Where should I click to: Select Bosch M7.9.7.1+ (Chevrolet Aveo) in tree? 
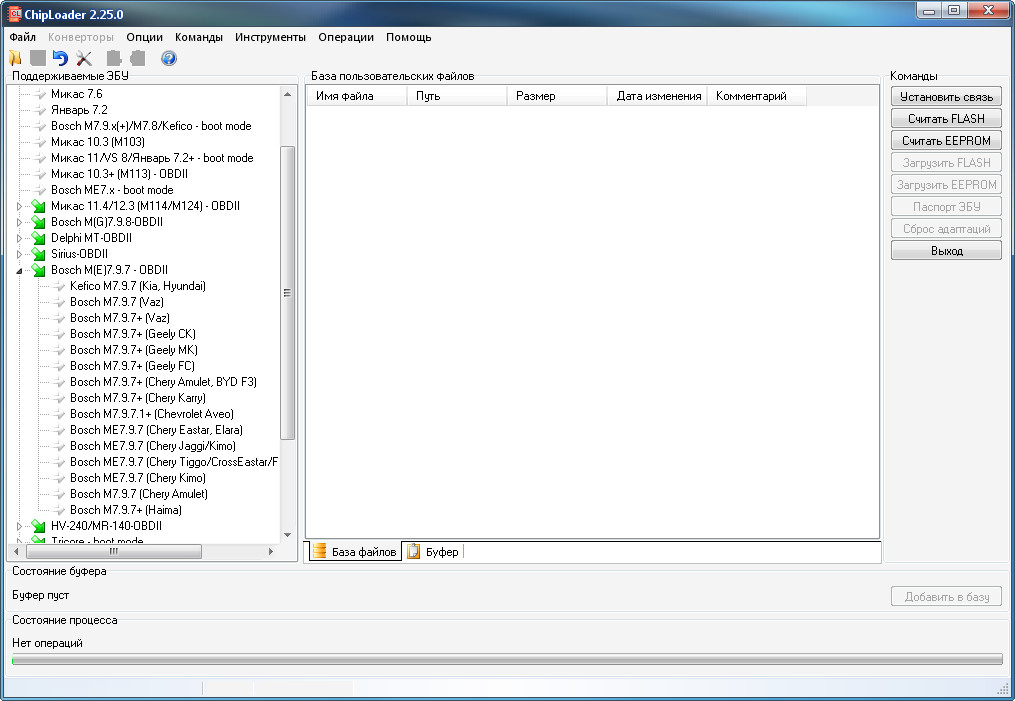[x=151, y=414]
